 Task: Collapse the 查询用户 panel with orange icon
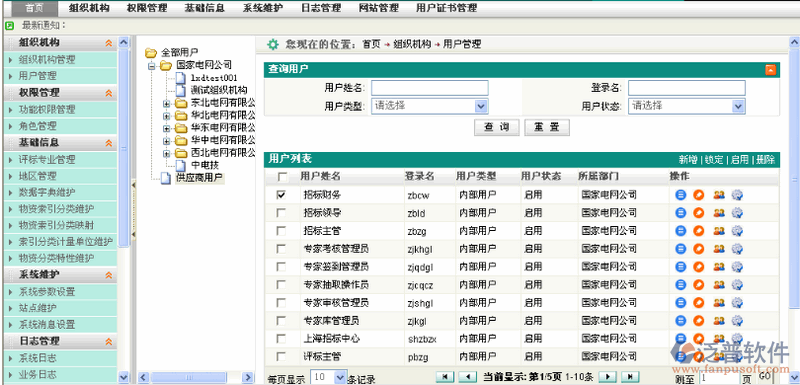(x=770, y=70)
